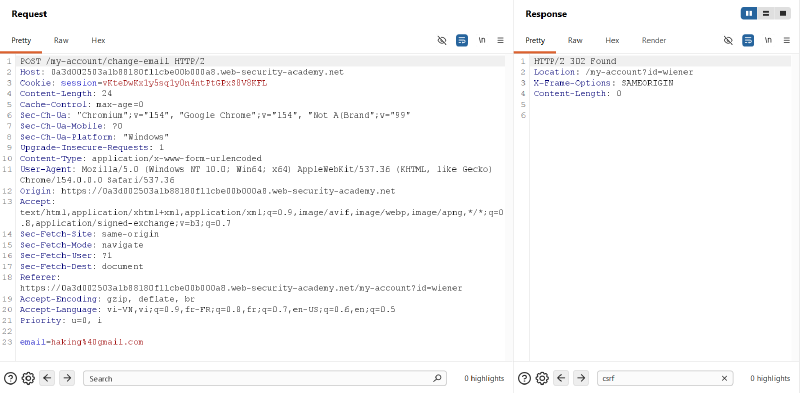Viewport: 800px width, 393px height.
Task: Open Request panel hamburger menu
Action: click(501, 40)
